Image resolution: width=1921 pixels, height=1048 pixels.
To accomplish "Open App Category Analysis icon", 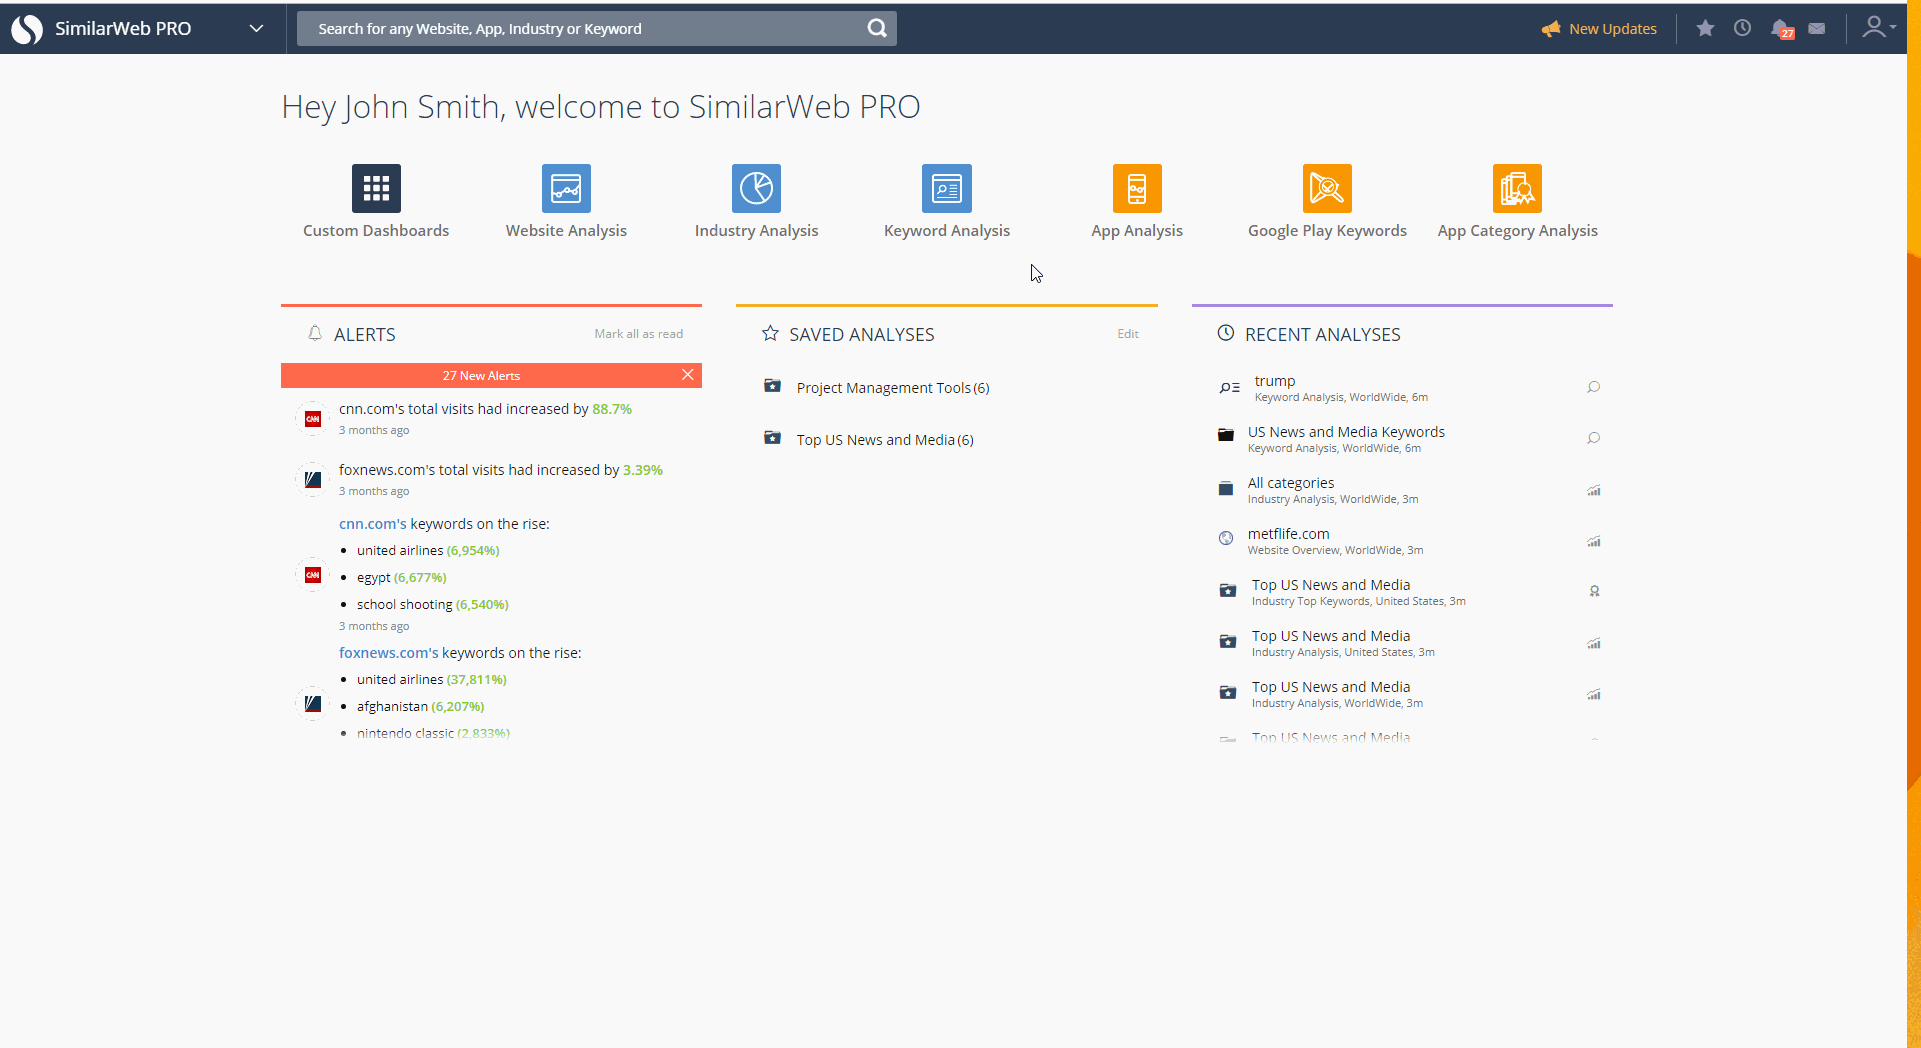I will click(x=1517, y=188).
